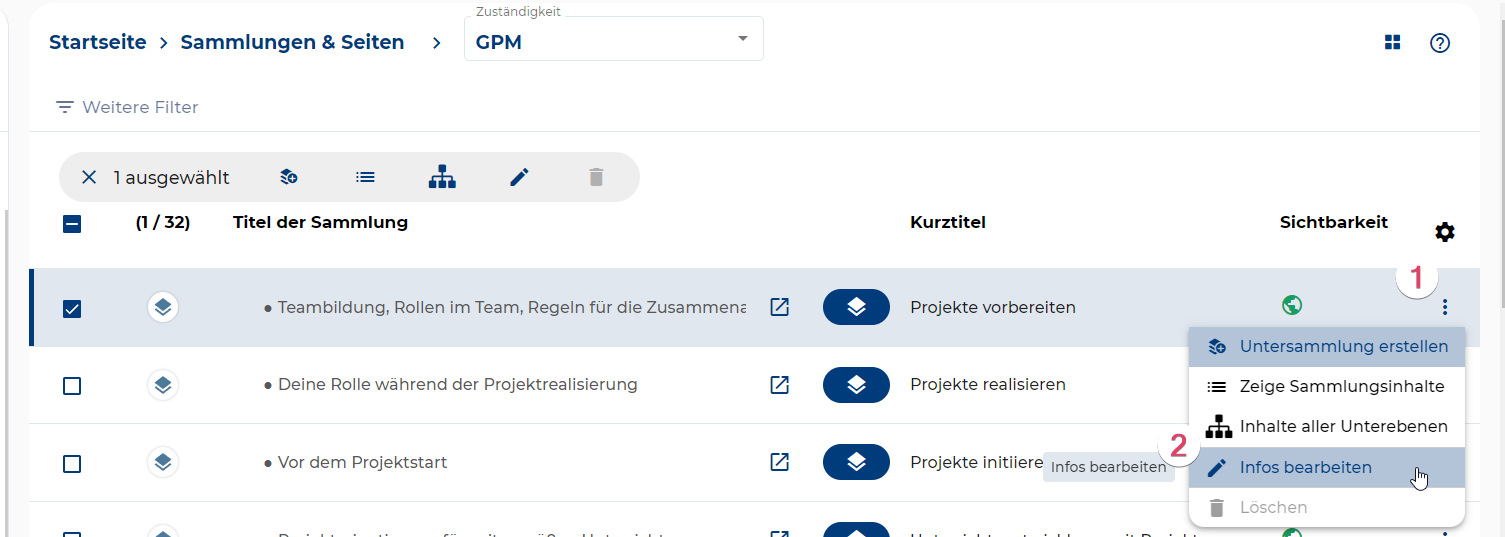Click the blue layers button for Projekte realisieren
Screen dimensions: 1505x537
tap(856, 385)
